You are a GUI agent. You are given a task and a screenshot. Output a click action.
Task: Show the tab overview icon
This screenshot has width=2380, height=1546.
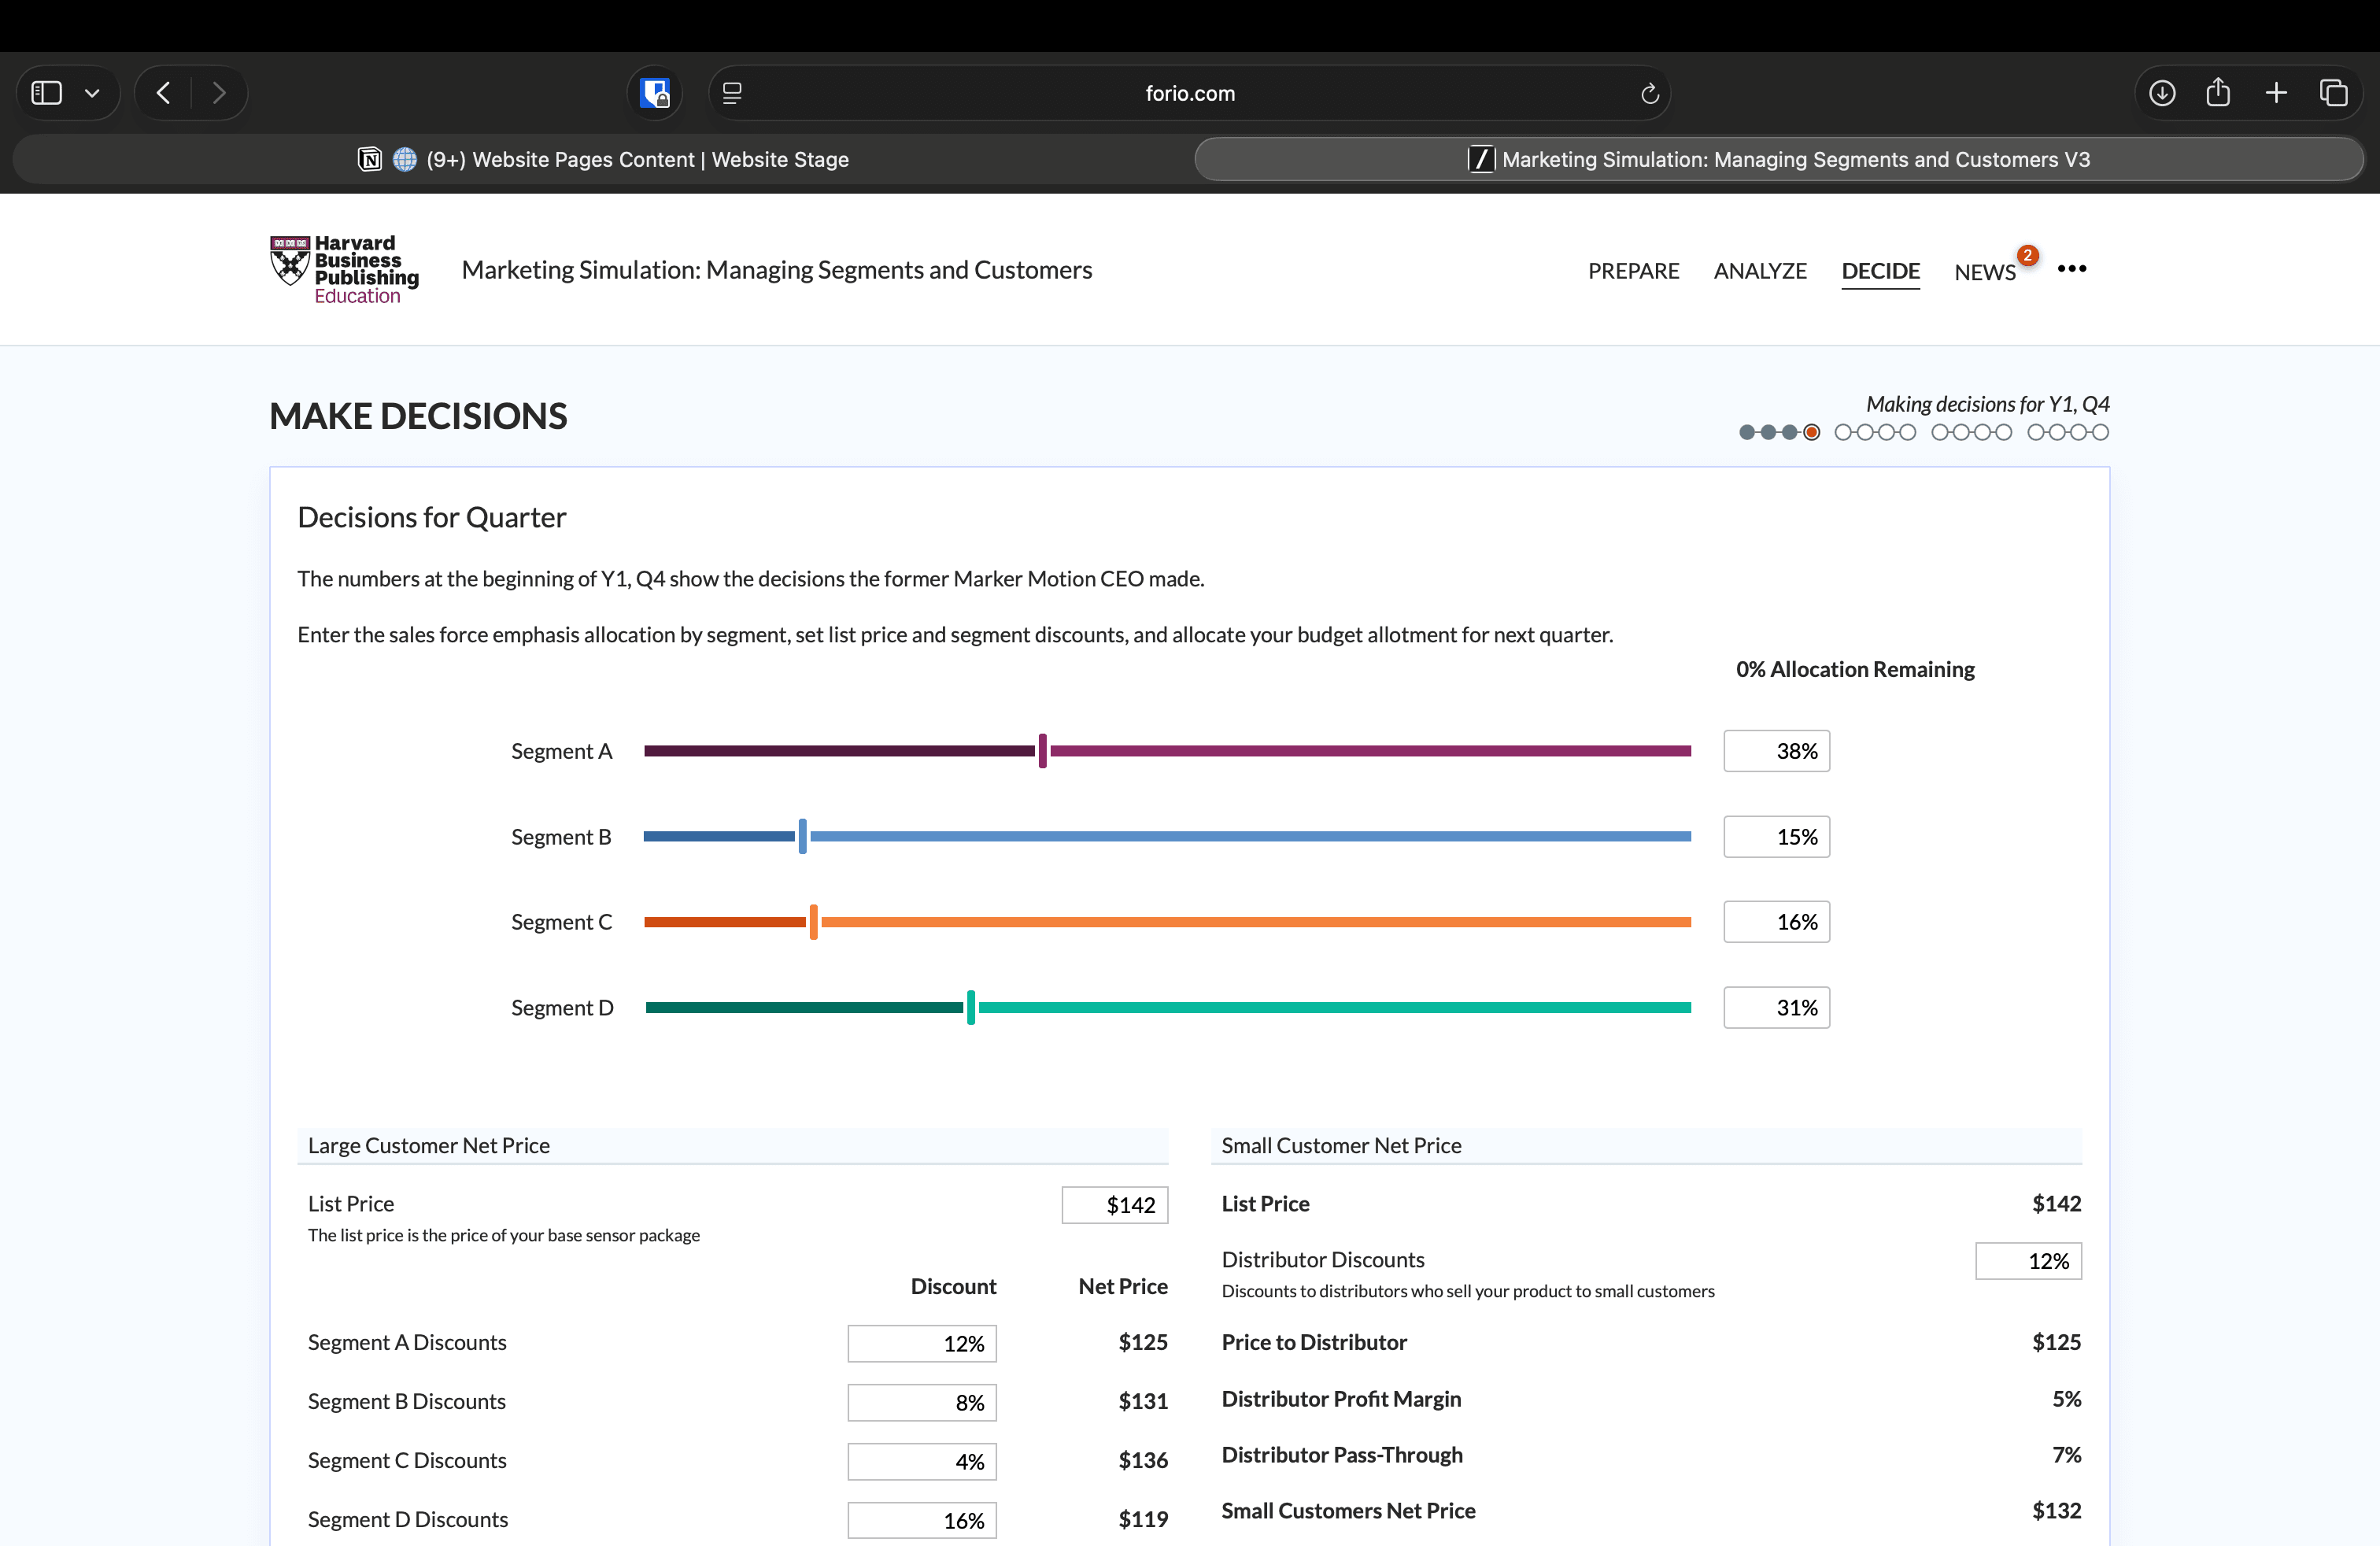tap(2333, 93)
